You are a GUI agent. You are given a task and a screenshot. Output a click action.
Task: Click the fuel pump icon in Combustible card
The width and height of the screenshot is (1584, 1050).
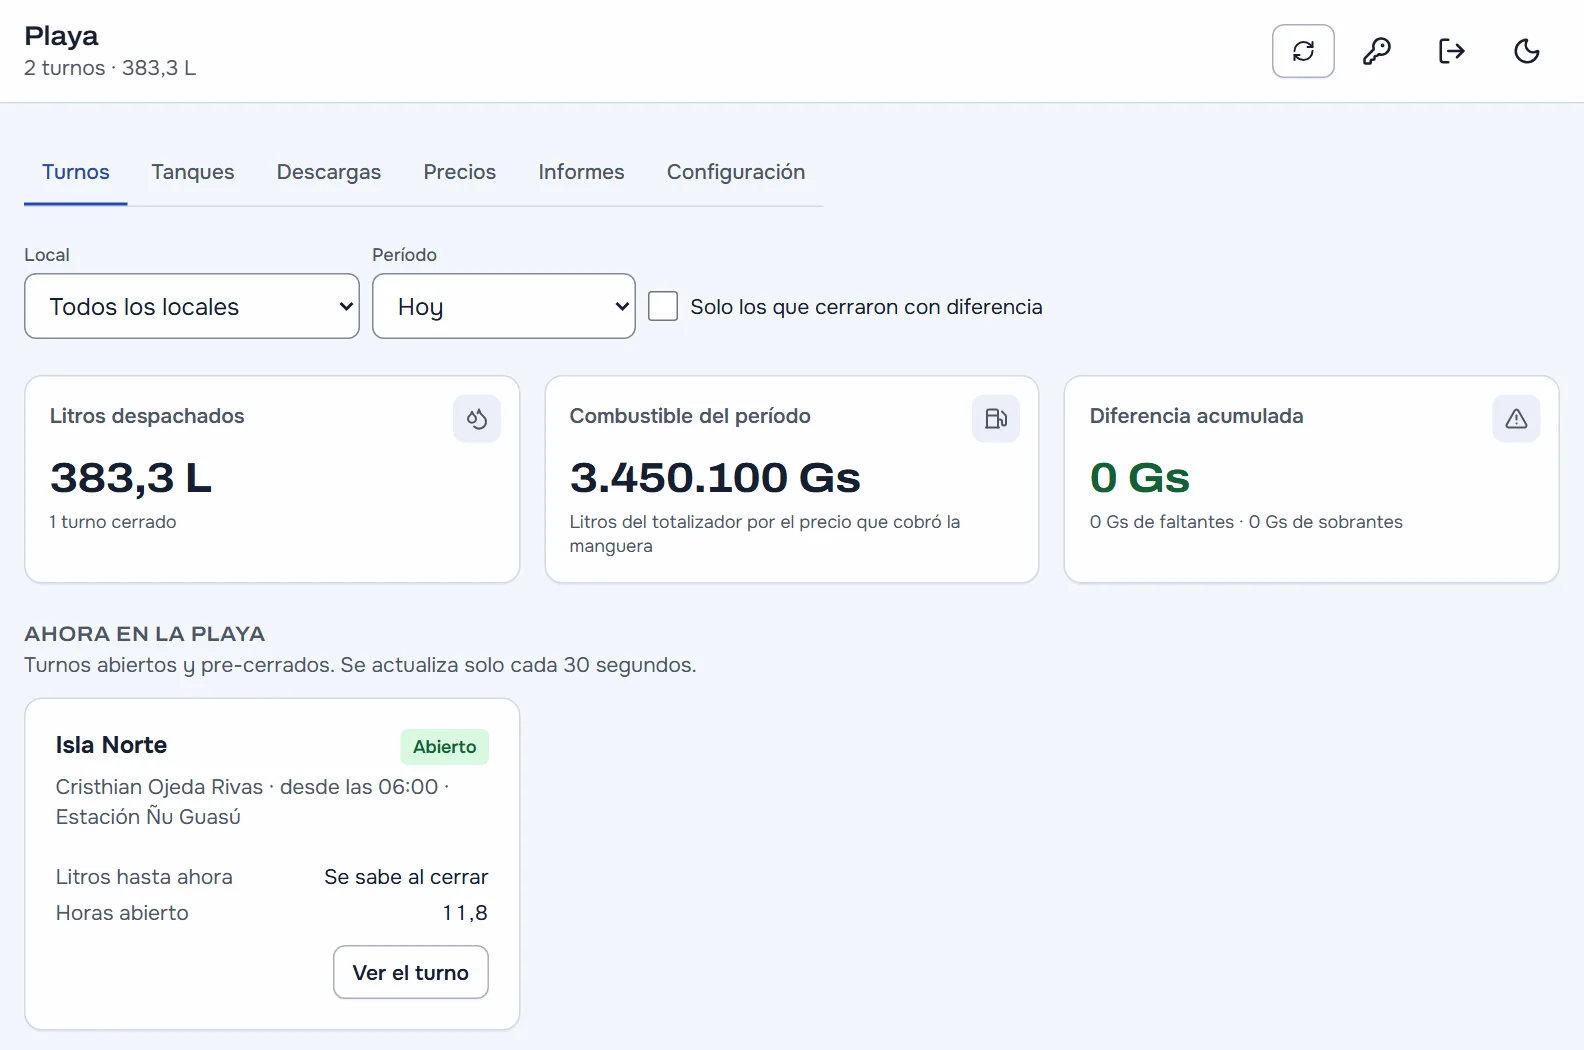click(996, 418)
